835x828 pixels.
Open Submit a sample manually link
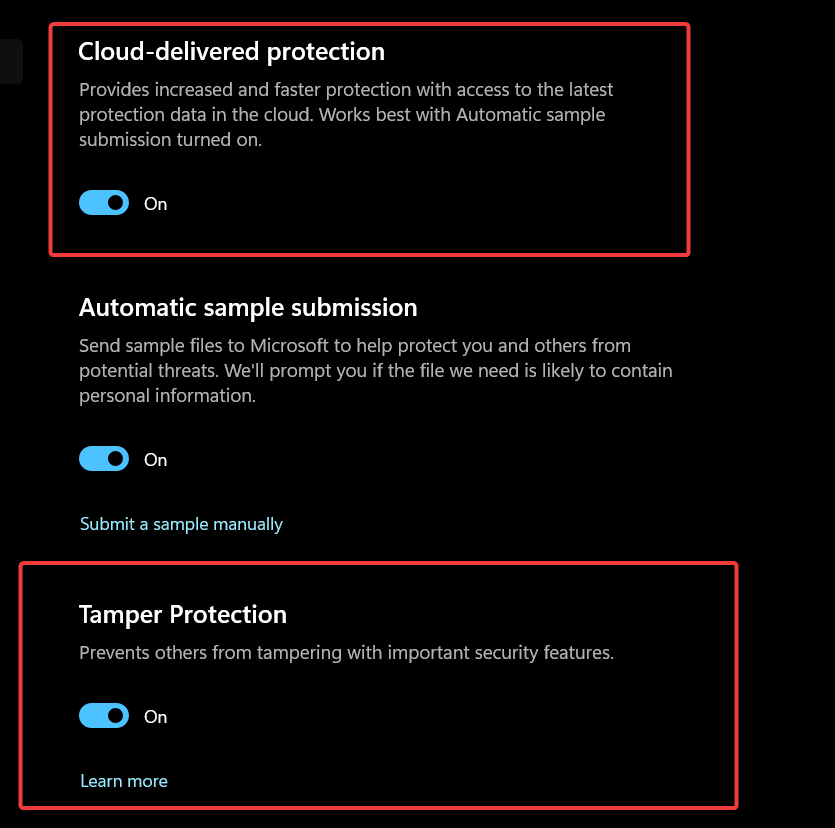click(x=181, y=523)
